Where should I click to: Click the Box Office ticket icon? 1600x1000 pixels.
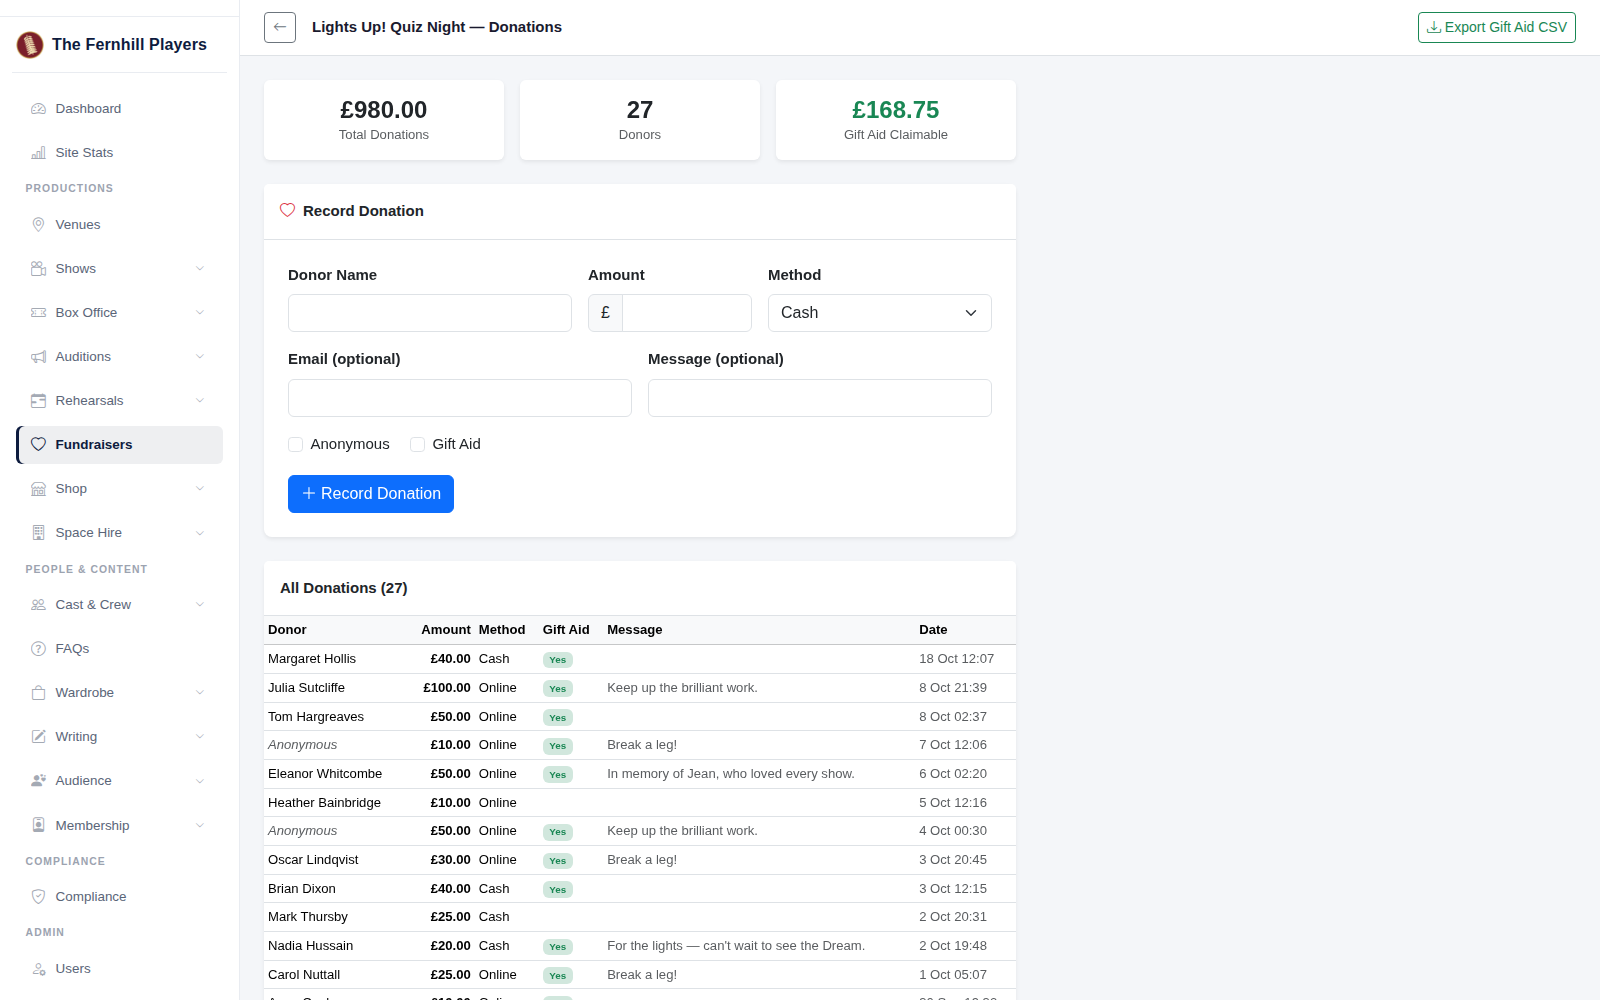pyautogui.click(x=38, y=313)
